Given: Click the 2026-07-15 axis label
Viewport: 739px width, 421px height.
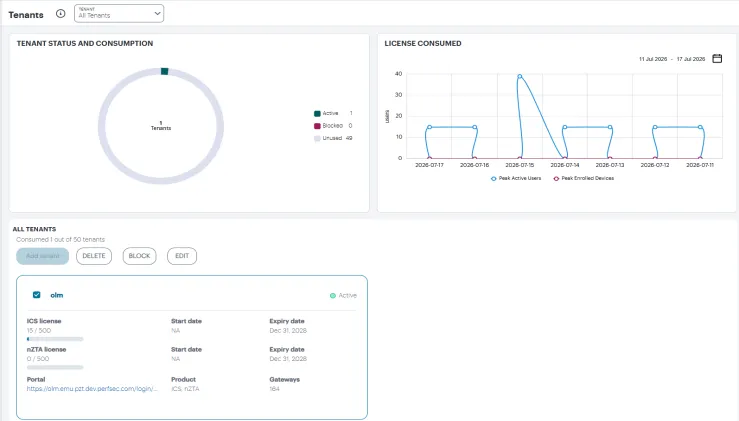Looking at the screenshot, I should [519, 165].
